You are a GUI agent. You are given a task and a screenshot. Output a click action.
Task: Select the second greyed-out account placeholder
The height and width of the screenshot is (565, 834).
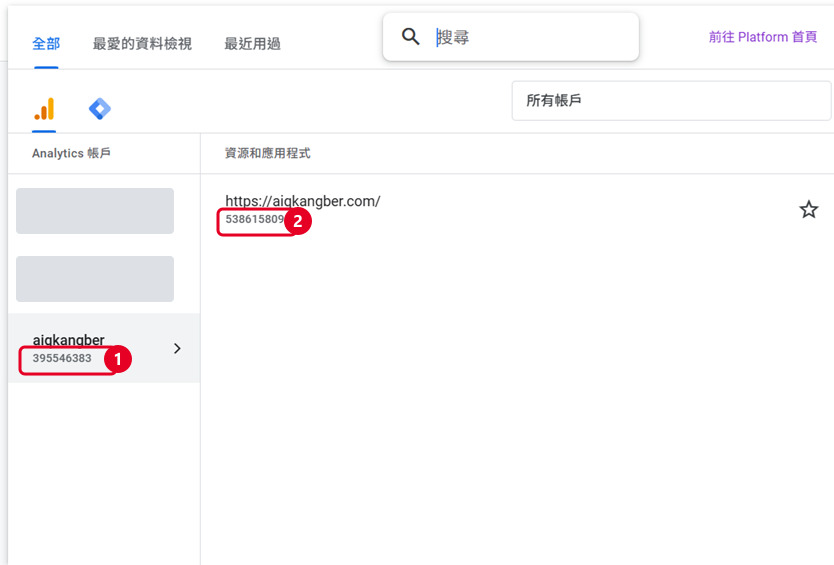click(x=95, y=279)
